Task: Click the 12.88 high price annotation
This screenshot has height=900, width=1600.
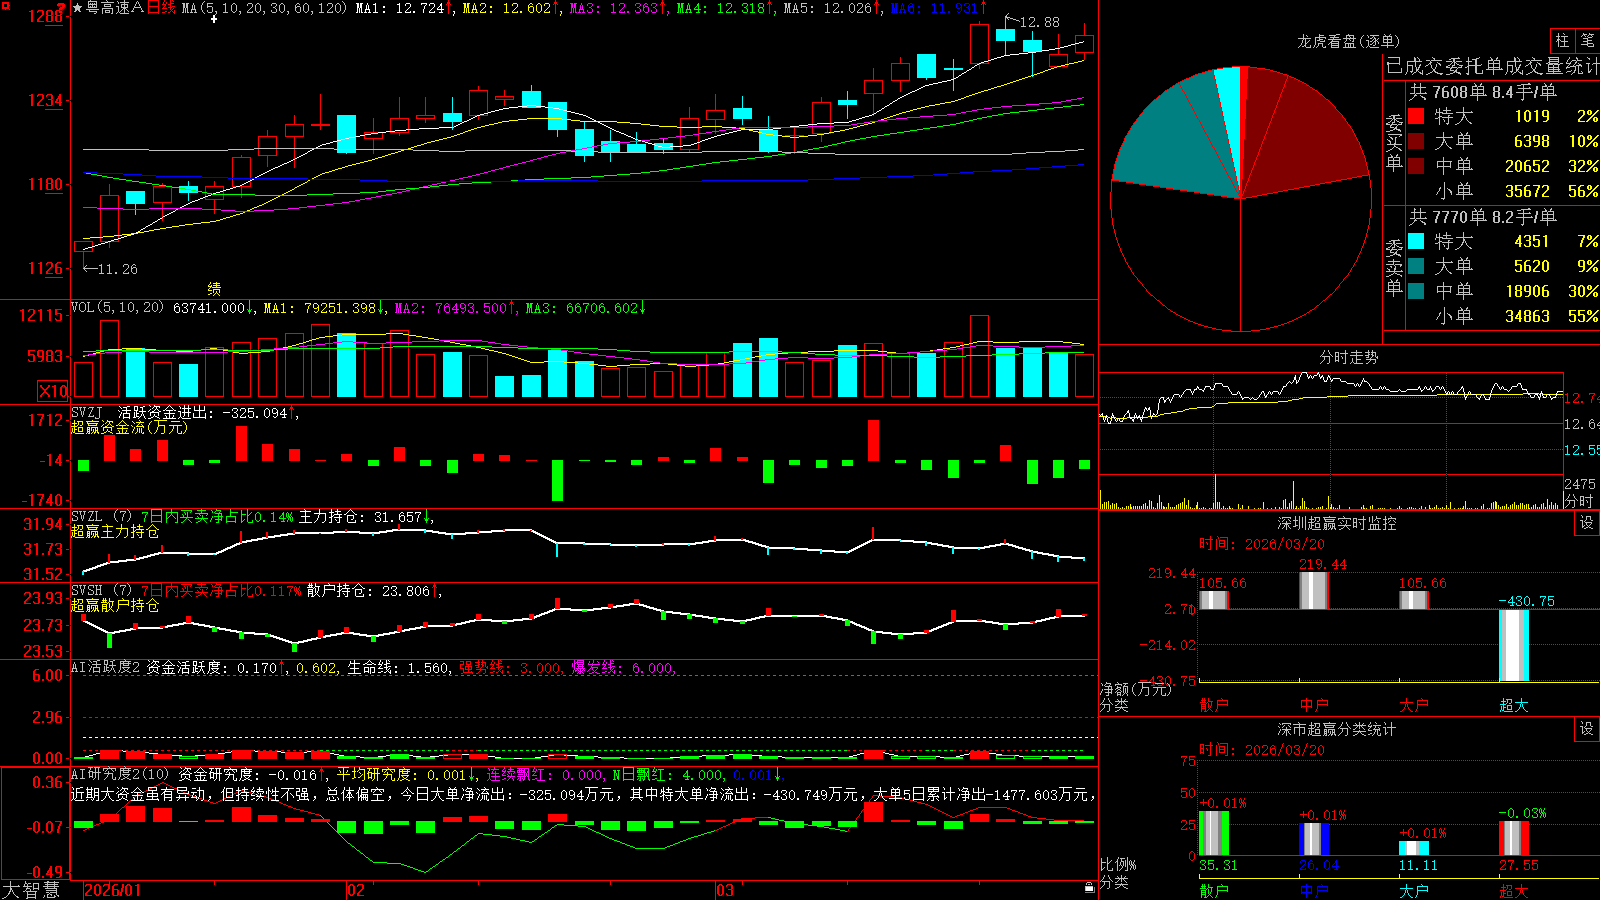Action: 1039,22
